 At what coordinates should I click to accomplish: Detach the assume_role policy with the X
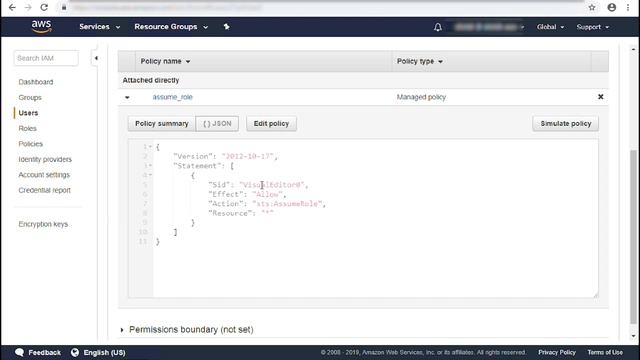tap(600, 97)
